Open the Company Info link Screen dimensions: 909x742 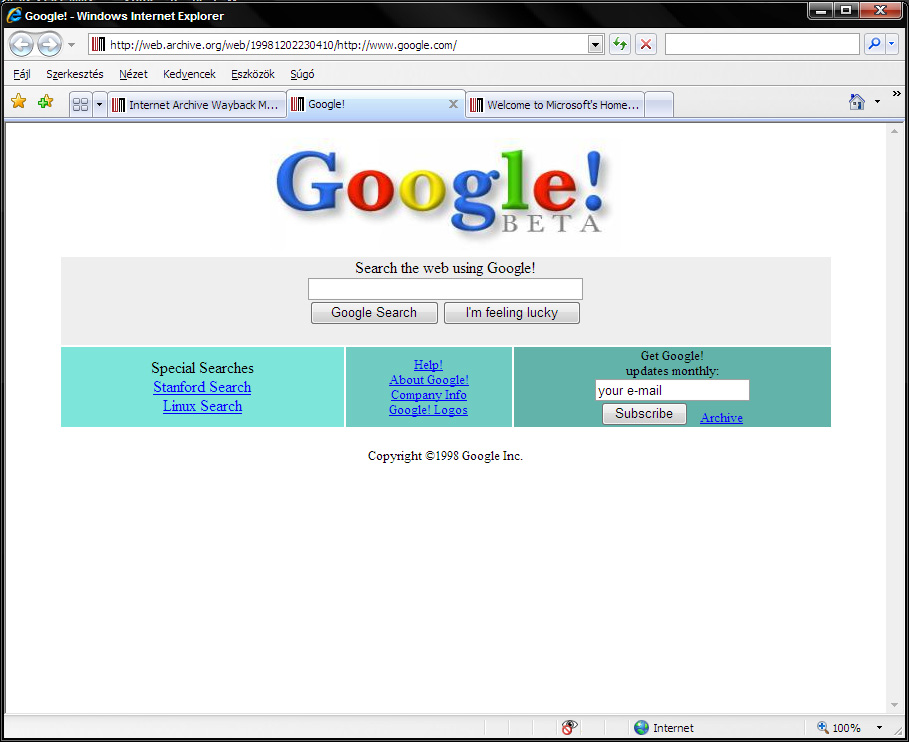[x=428, y=395]
